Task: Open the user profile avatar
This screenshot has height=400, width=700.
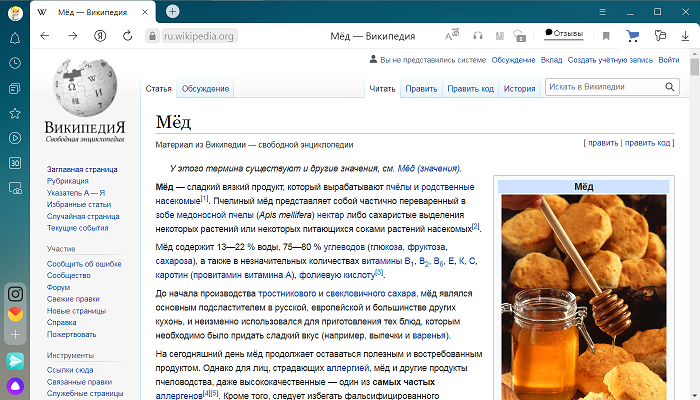Action: click(x=15, y=12)
